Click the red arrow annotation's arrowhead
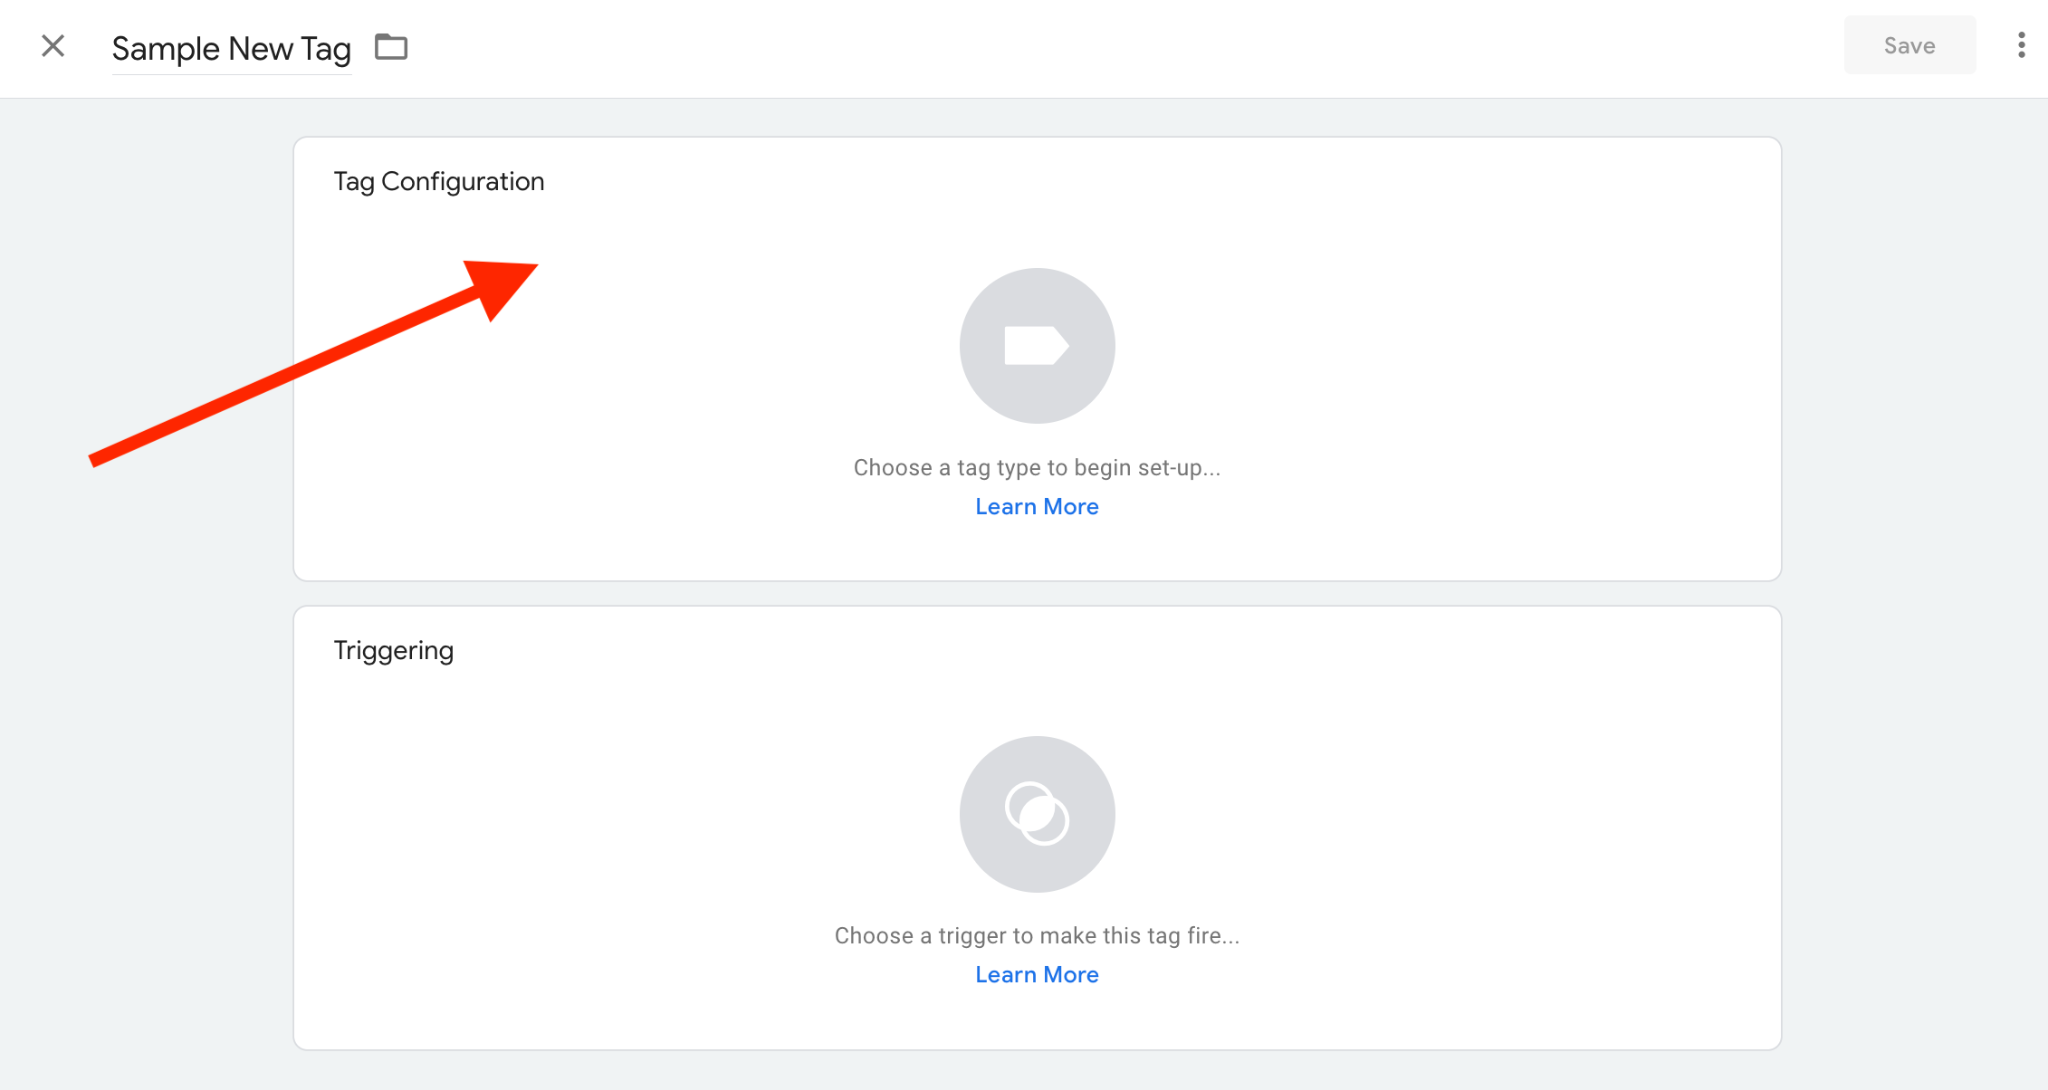Viewport: 2048px width, 1090px height. point(500,287)
